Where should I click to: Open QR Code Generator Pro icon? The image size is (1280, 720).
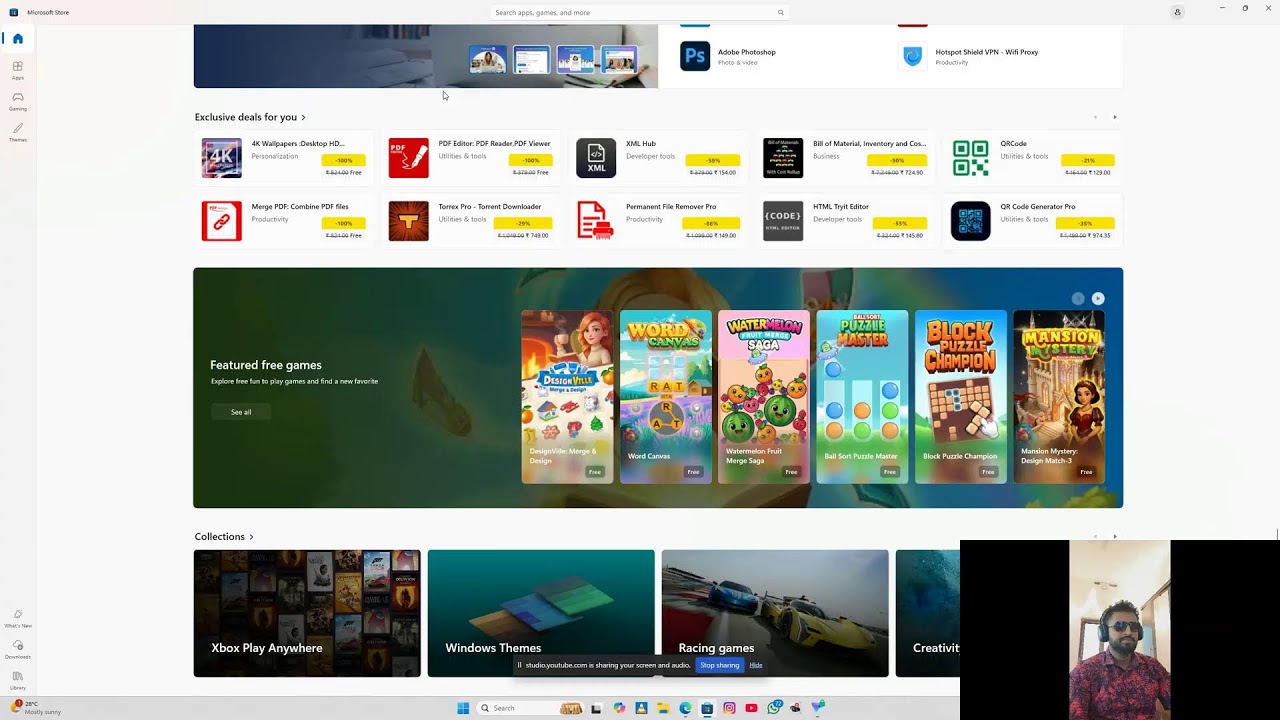(x=970, y=221)
